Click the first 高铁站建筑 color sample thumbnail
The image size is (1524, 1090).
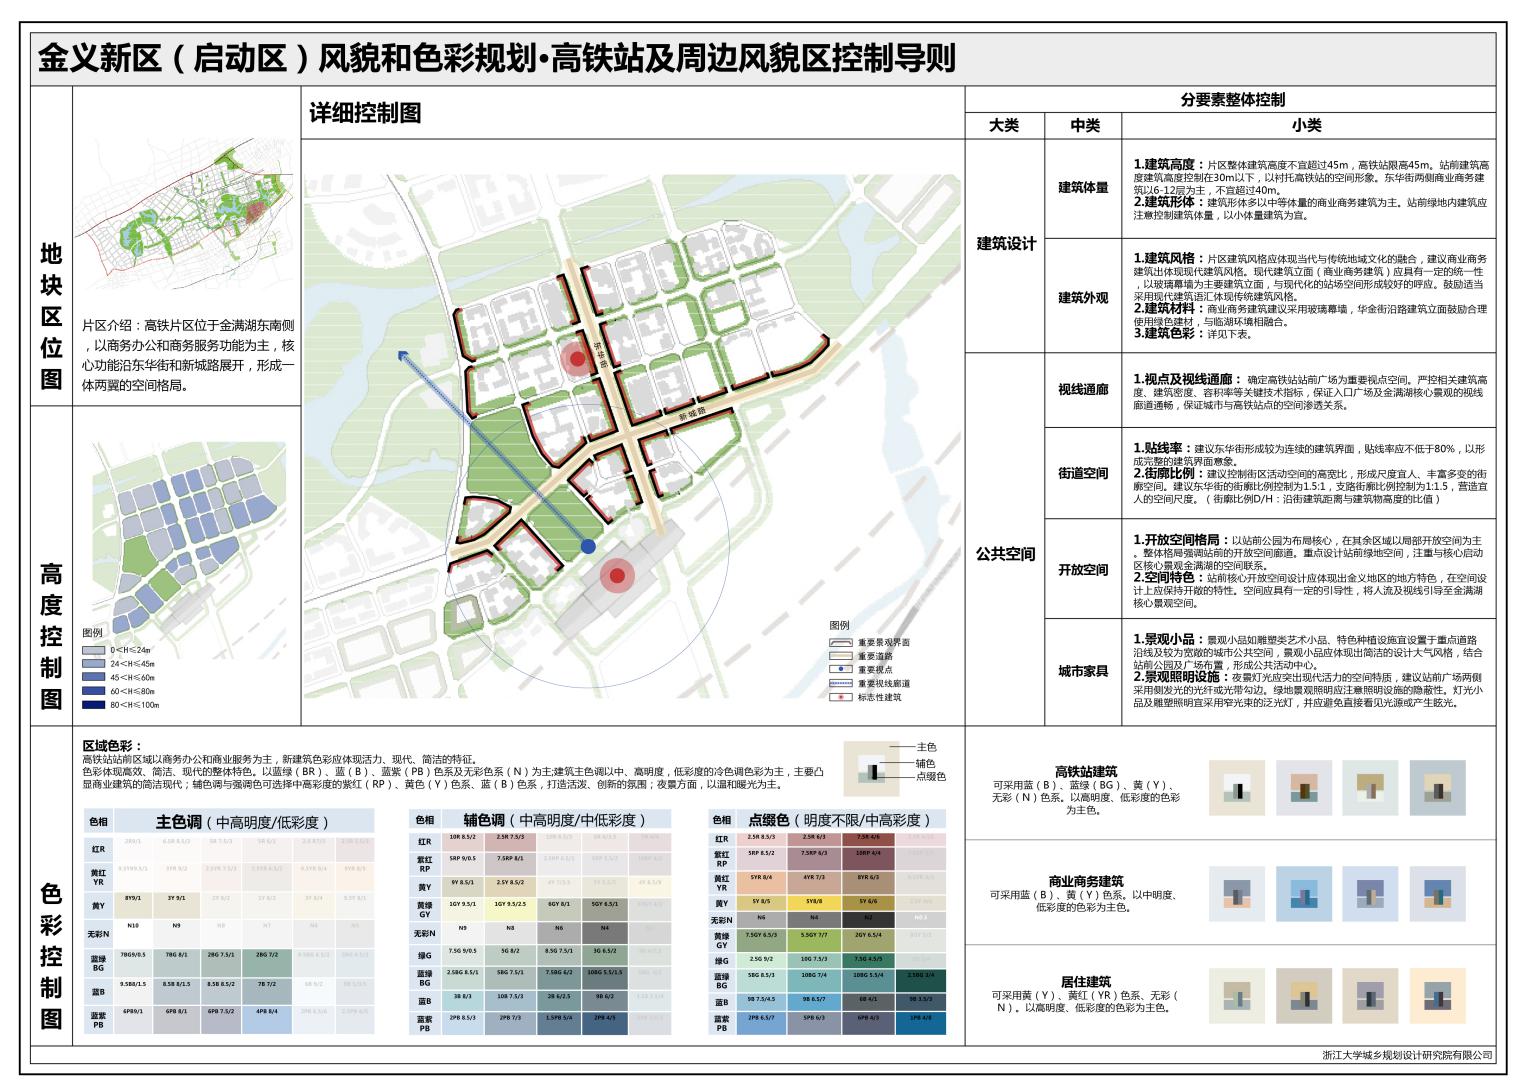(x=1239, y=789)
